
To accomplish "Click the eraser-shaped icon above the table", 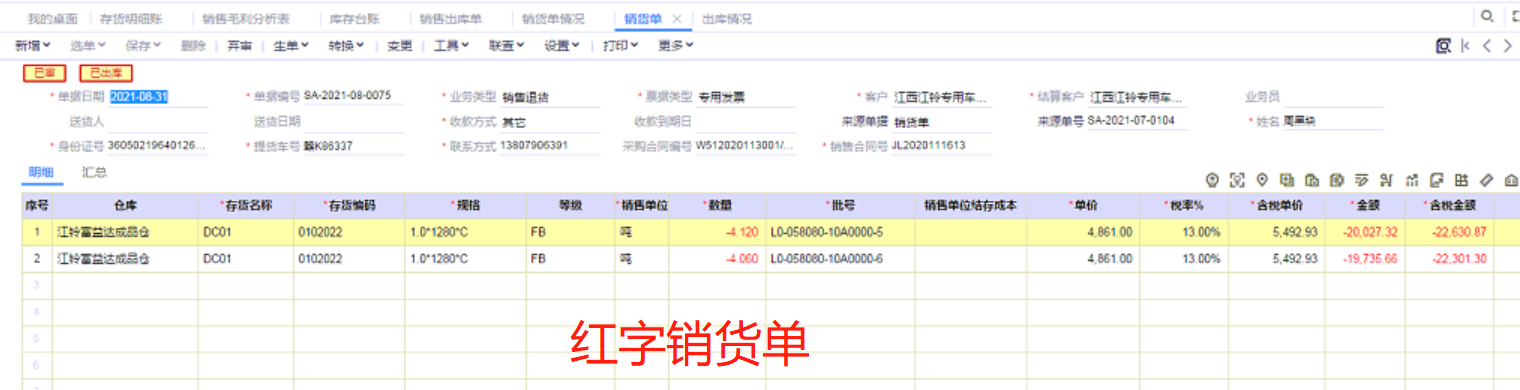I will tap(1486, 180).
